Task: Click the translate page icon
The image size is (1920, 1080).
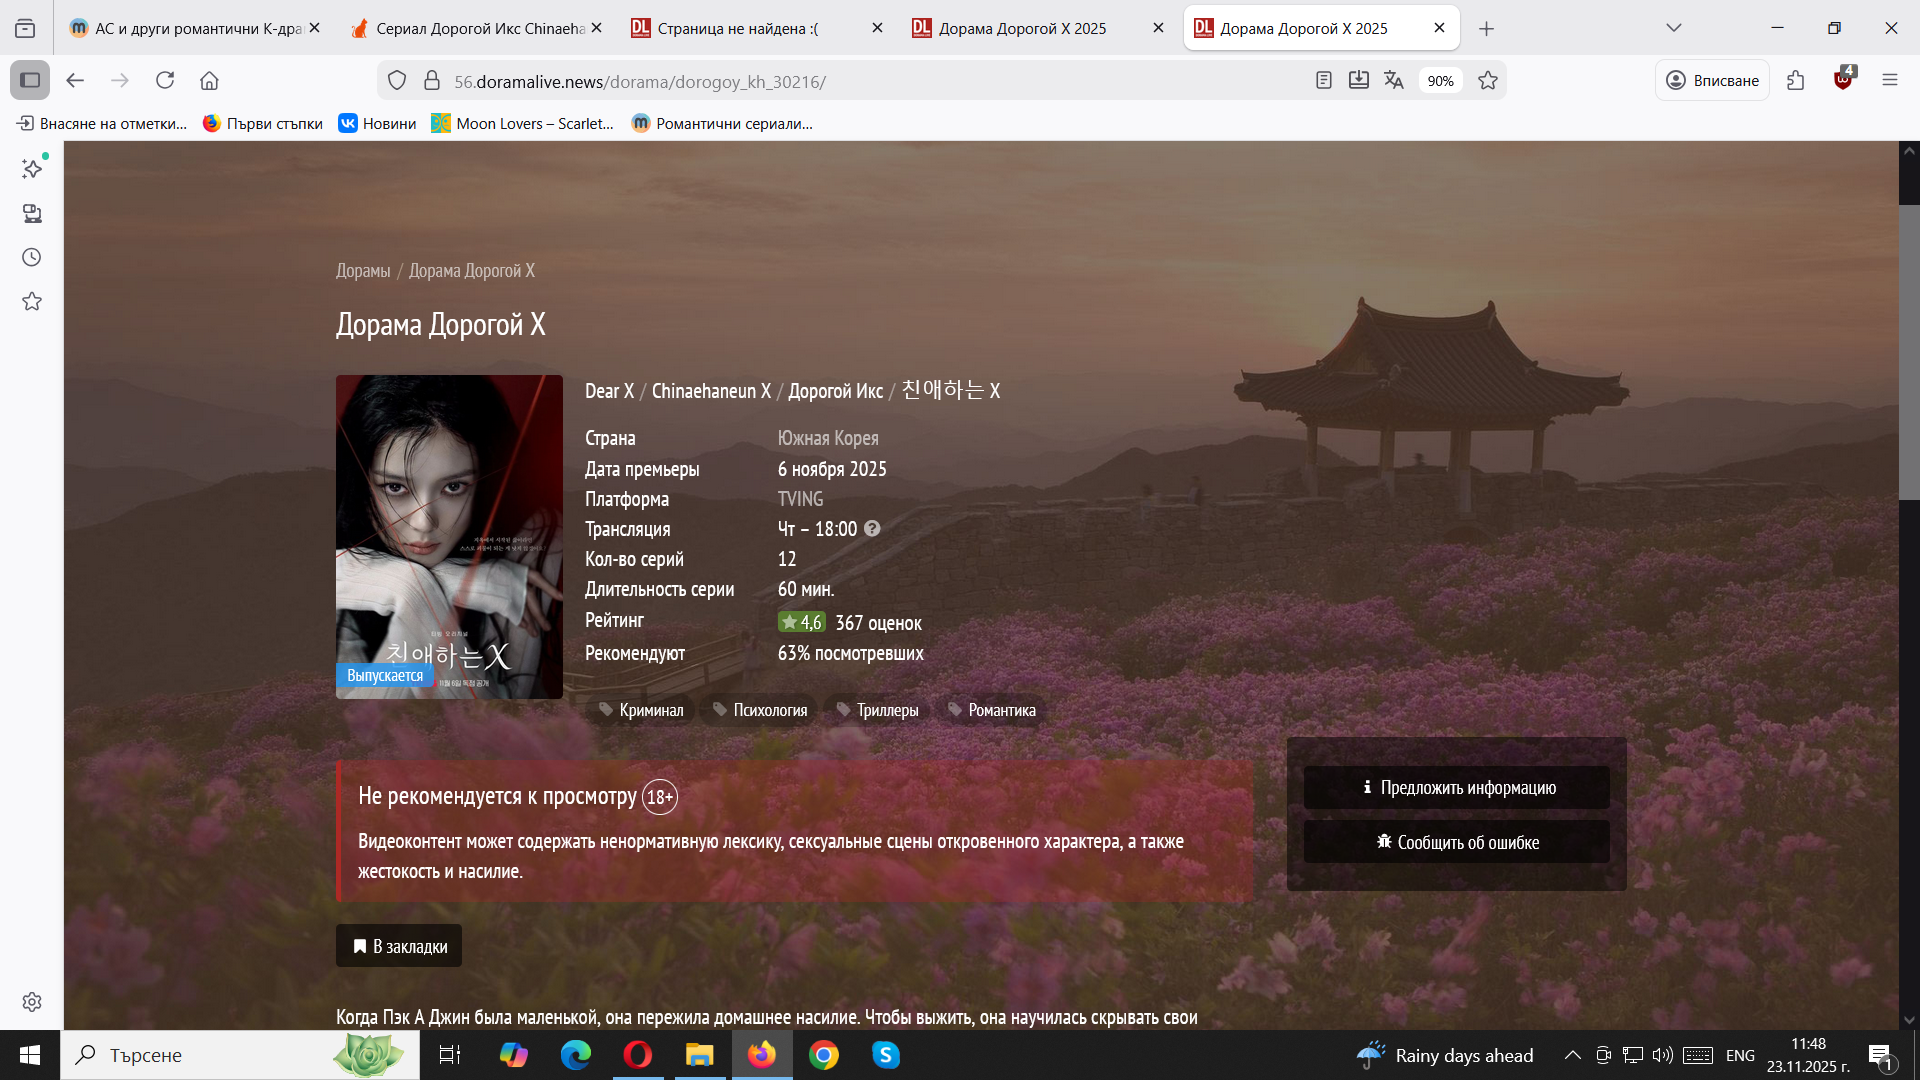Action: 1393,80
